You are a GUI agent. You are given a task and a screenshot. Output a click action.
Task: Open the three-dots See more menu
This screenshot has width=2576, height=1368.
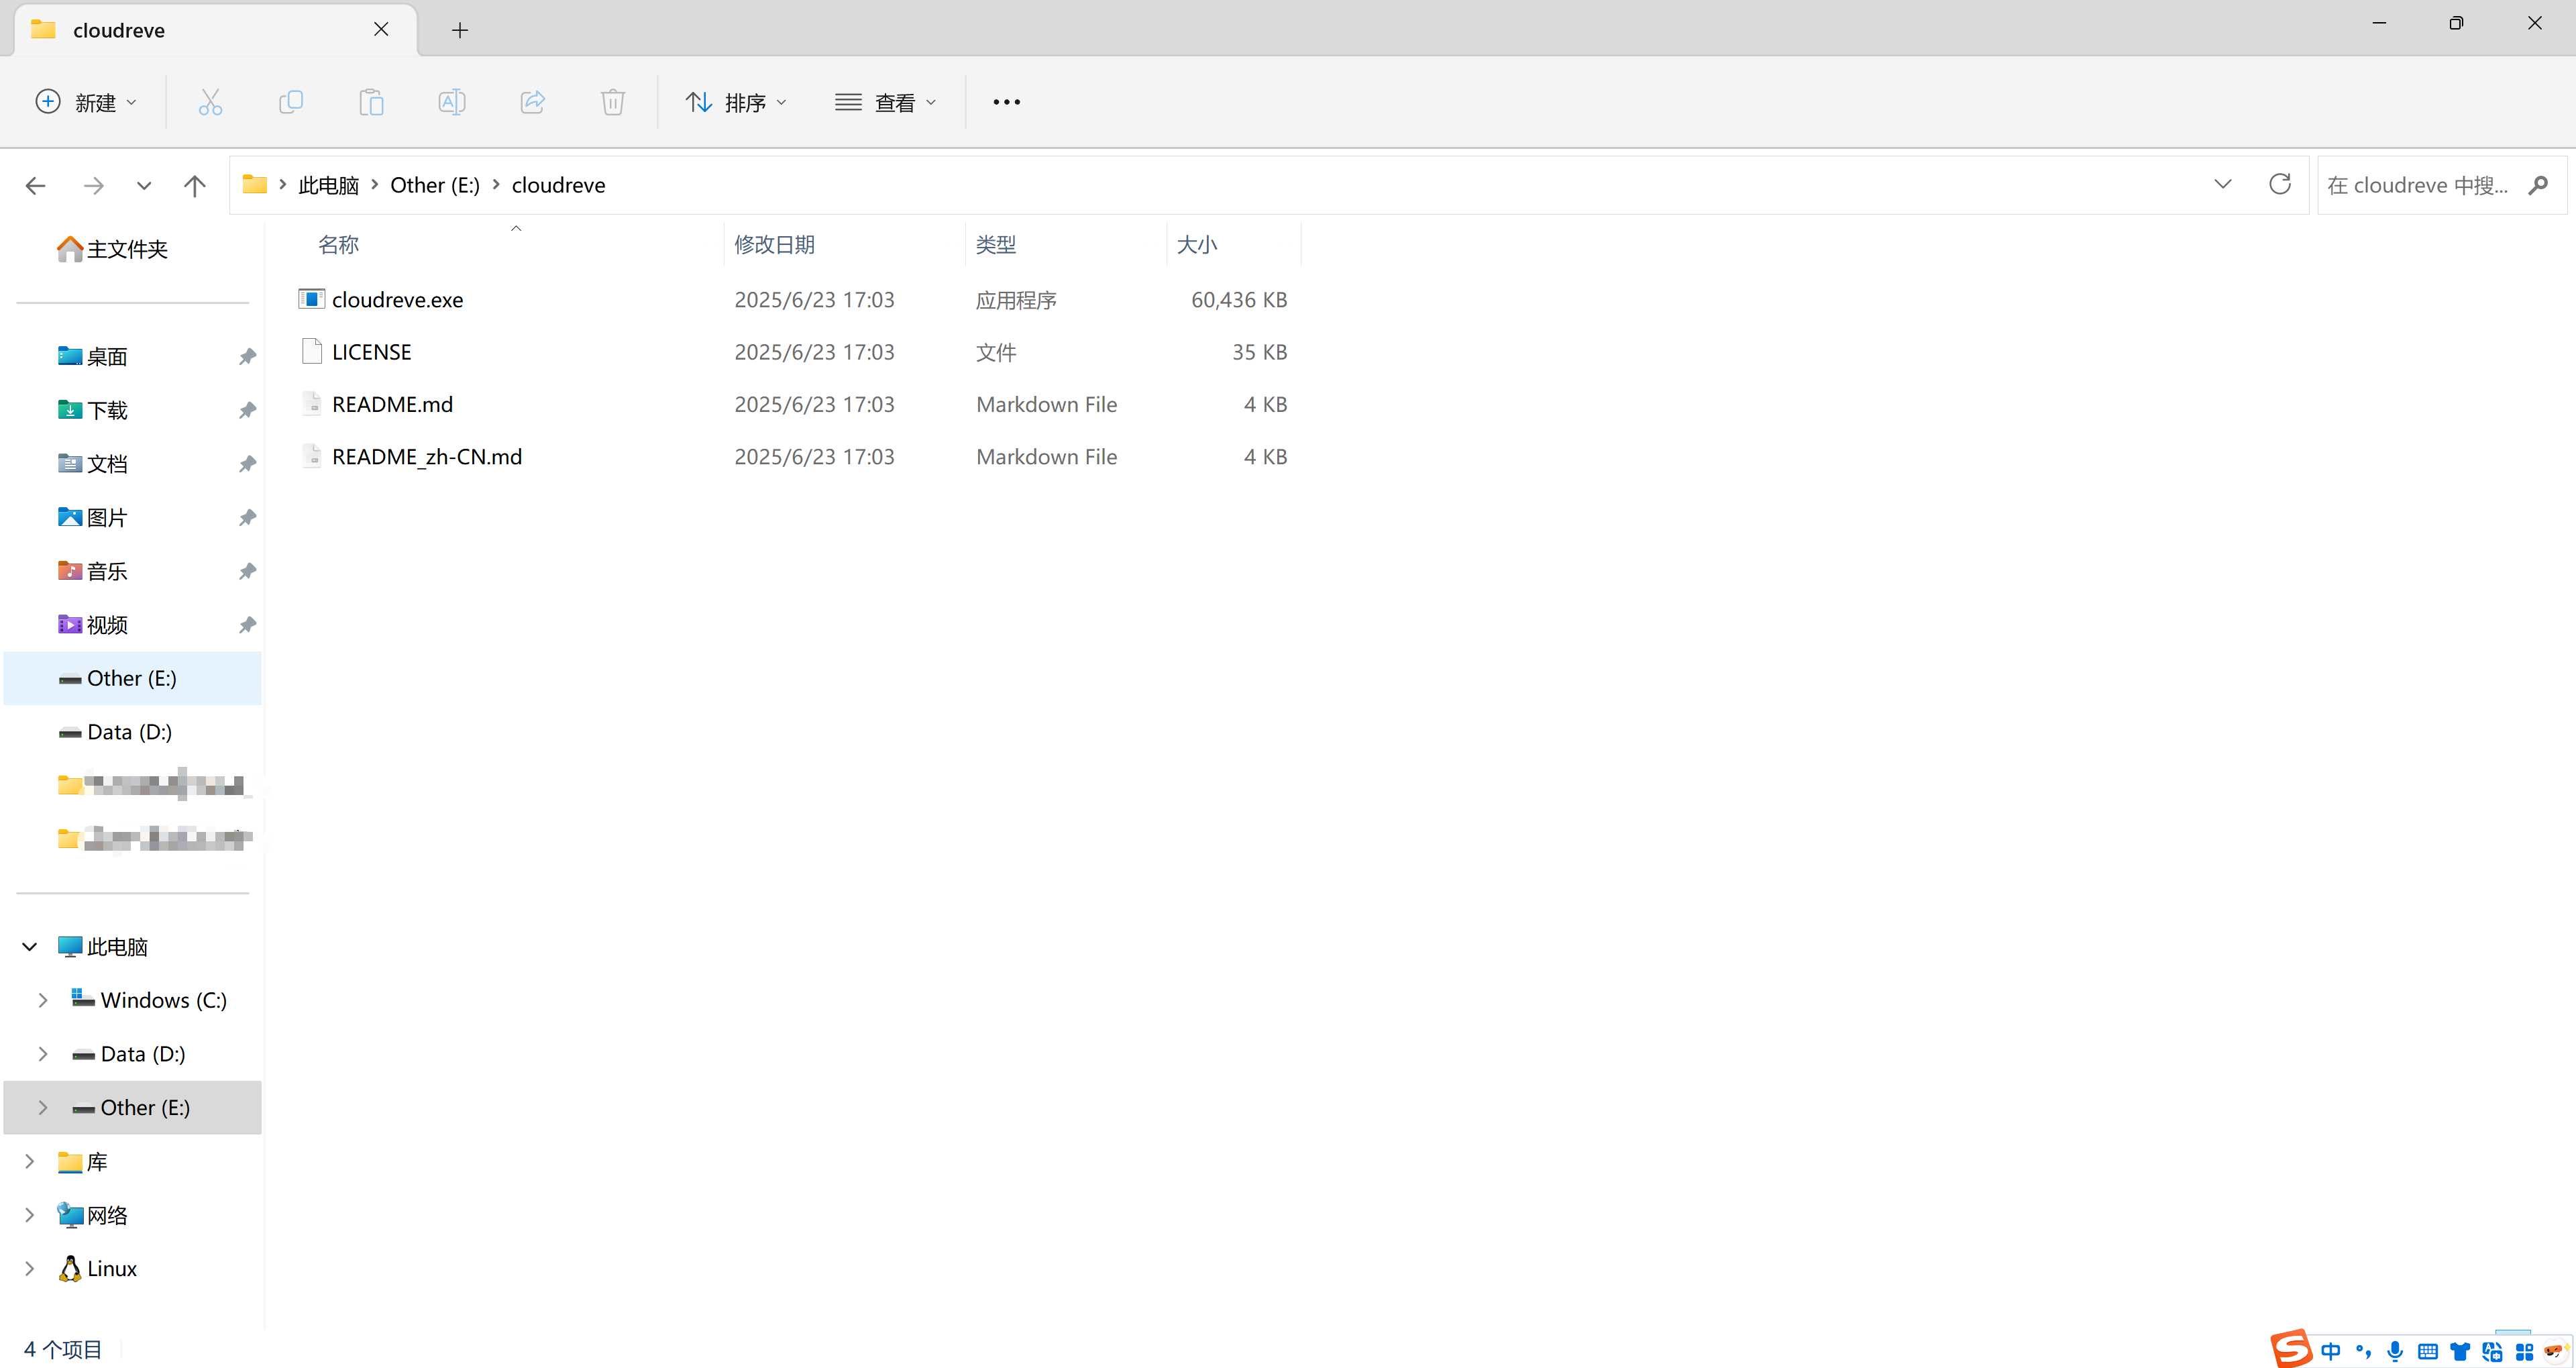1007,102
